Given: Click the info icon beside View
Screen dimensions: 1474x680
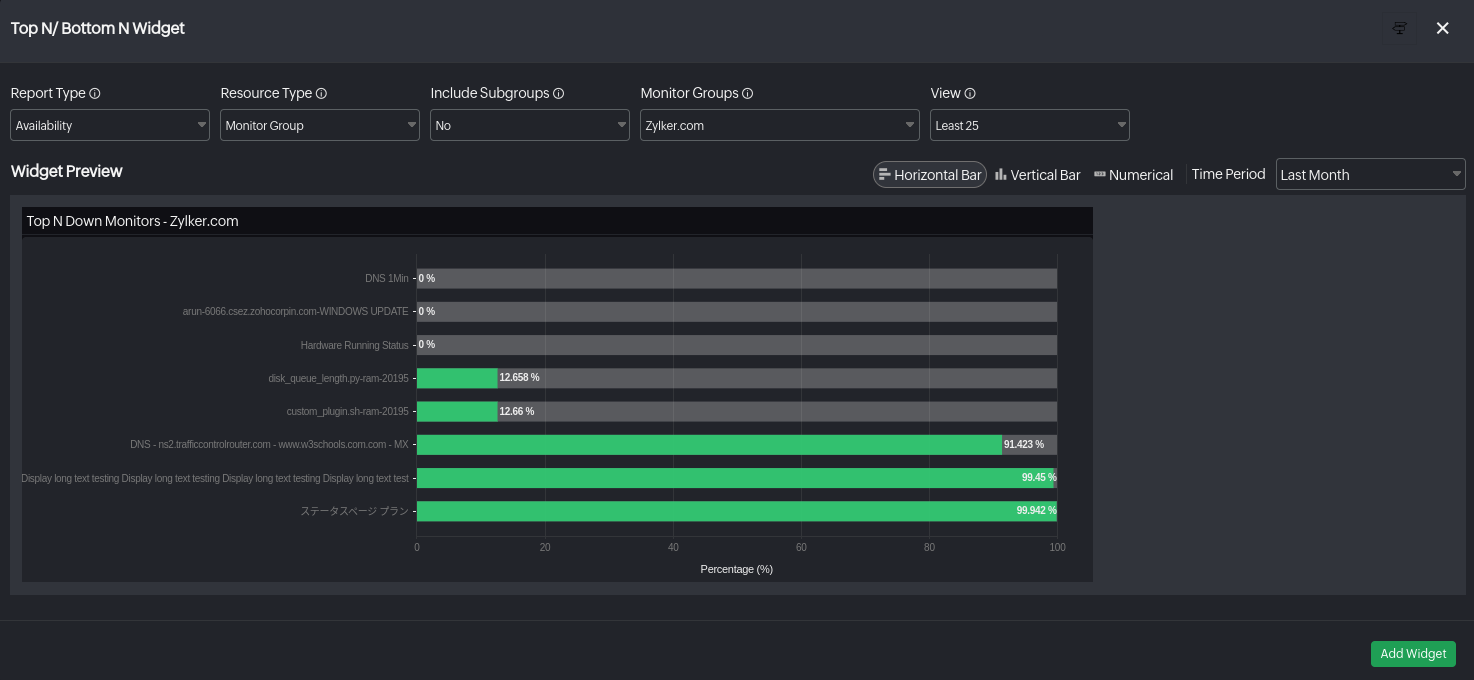Looking at the screenshot, I should 970,94.
